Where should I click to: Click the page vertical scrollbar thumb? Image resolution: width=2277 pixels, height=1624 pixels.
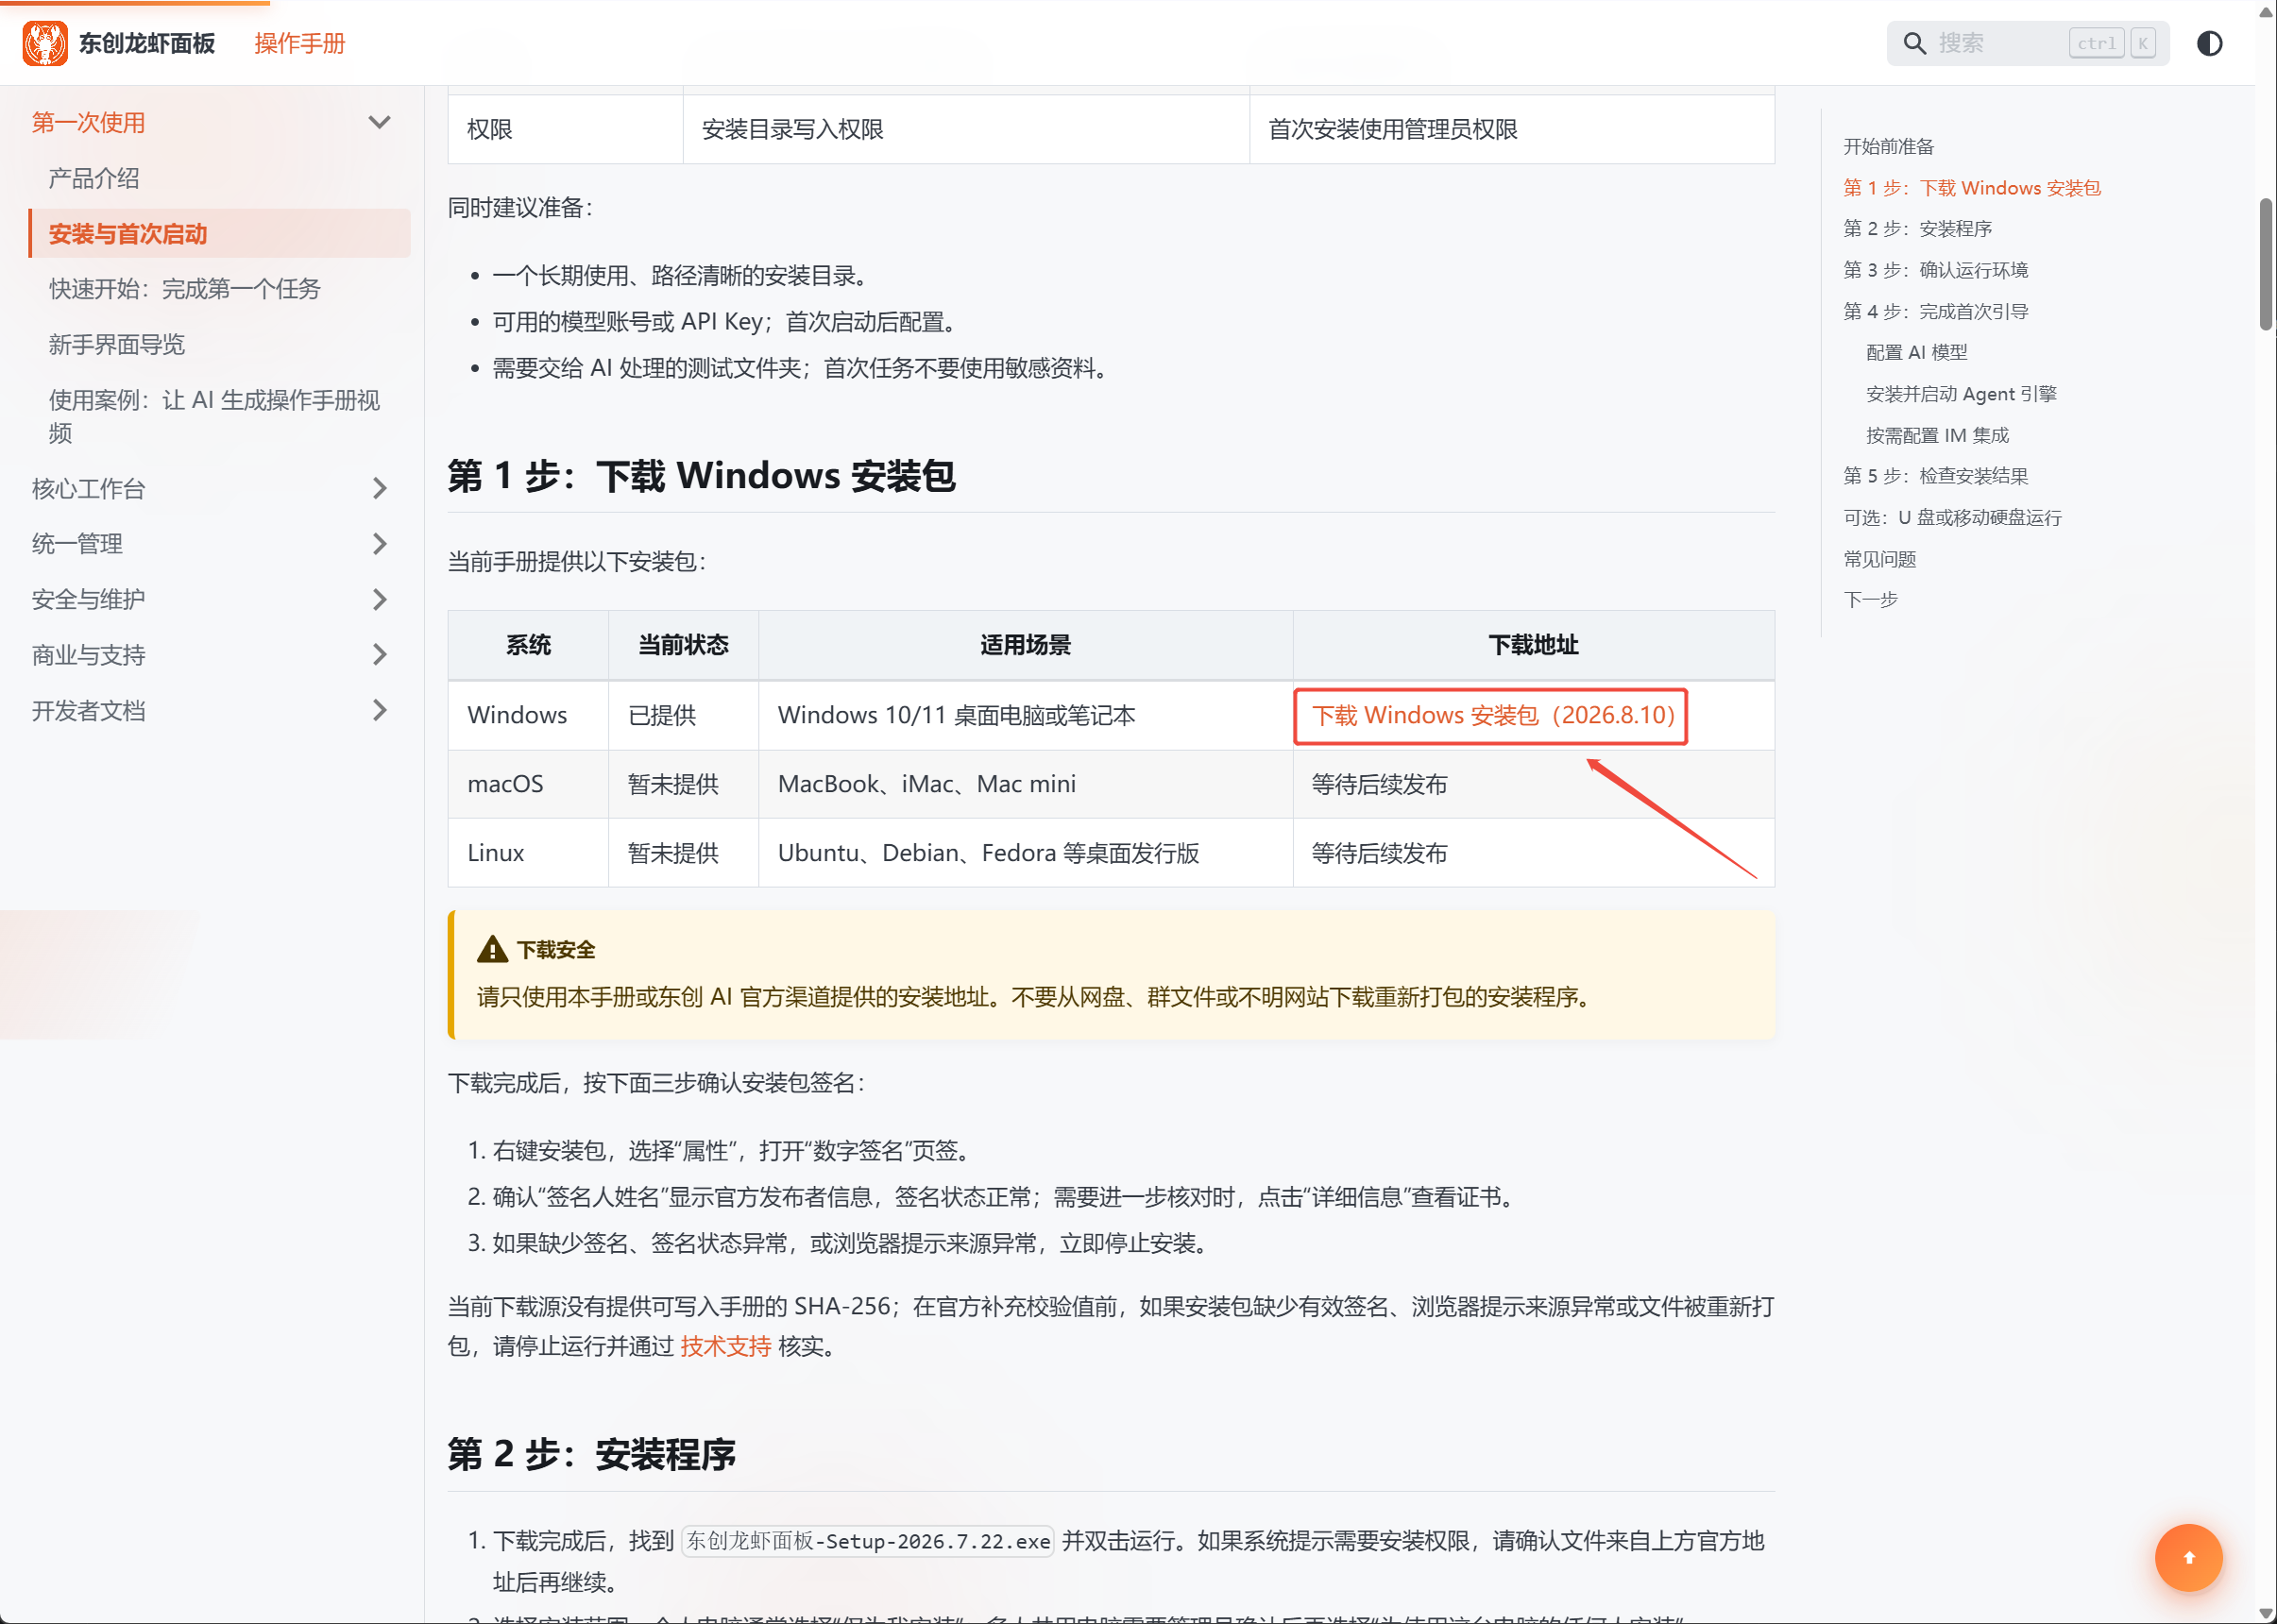[x=2266, y=264]
